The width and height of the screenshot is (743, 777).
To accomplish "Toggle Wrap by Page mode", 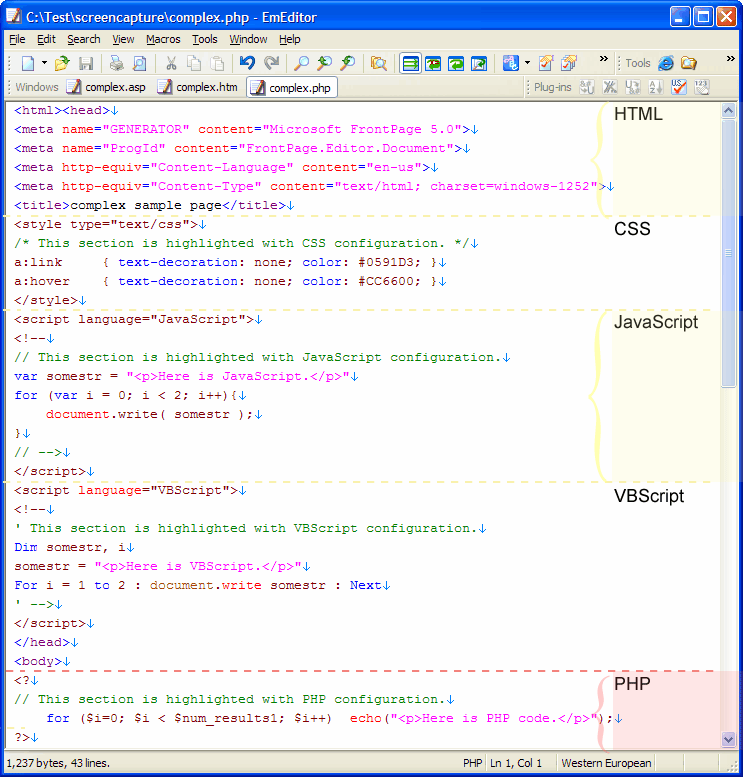I will pos(479,63).
